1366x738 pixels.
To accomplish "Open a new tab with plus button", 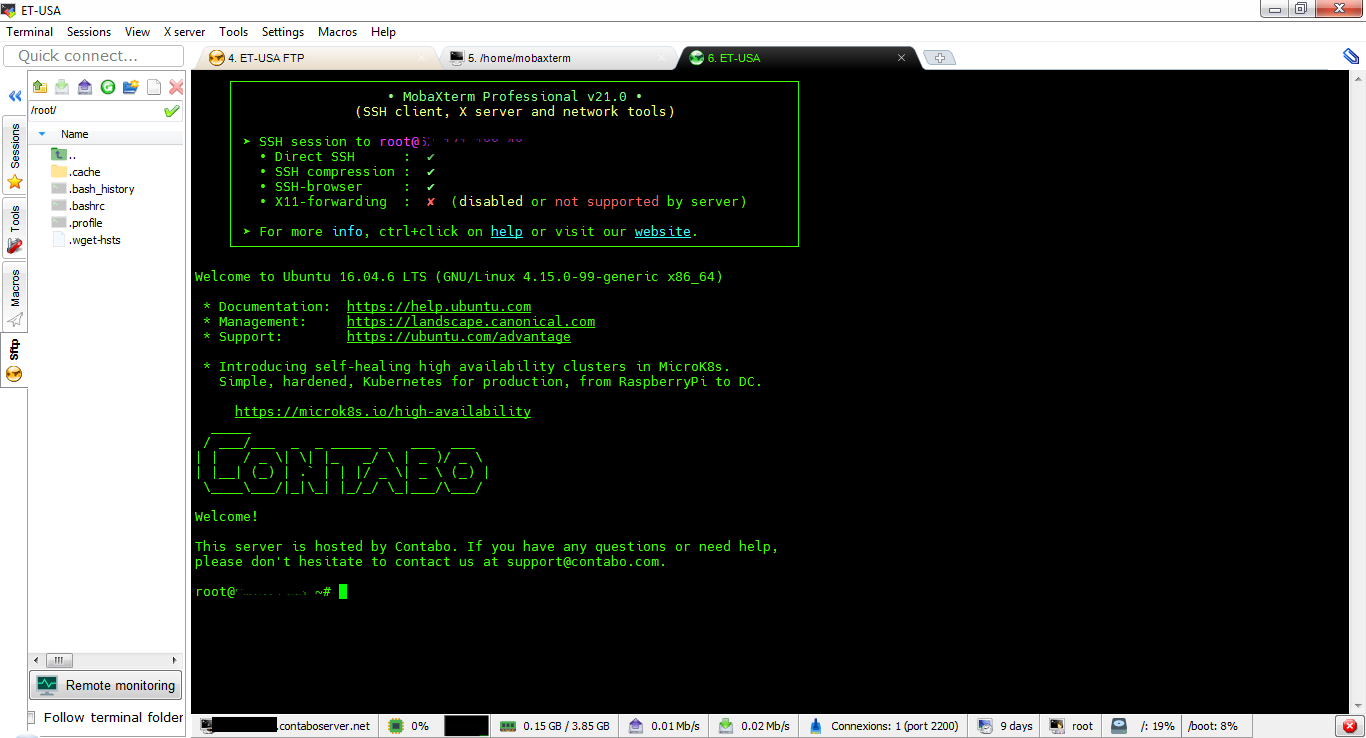I will click(x=938, y=58).
